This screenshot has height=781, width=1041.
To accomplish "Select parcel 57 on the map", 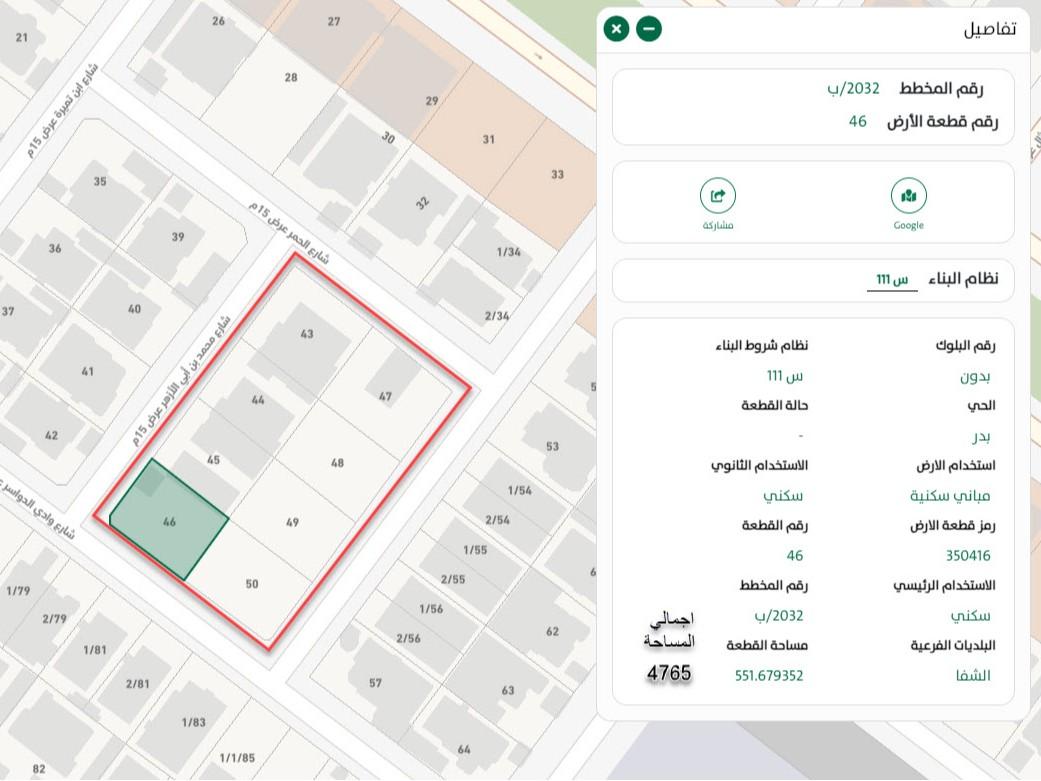I will click(375, 684).
